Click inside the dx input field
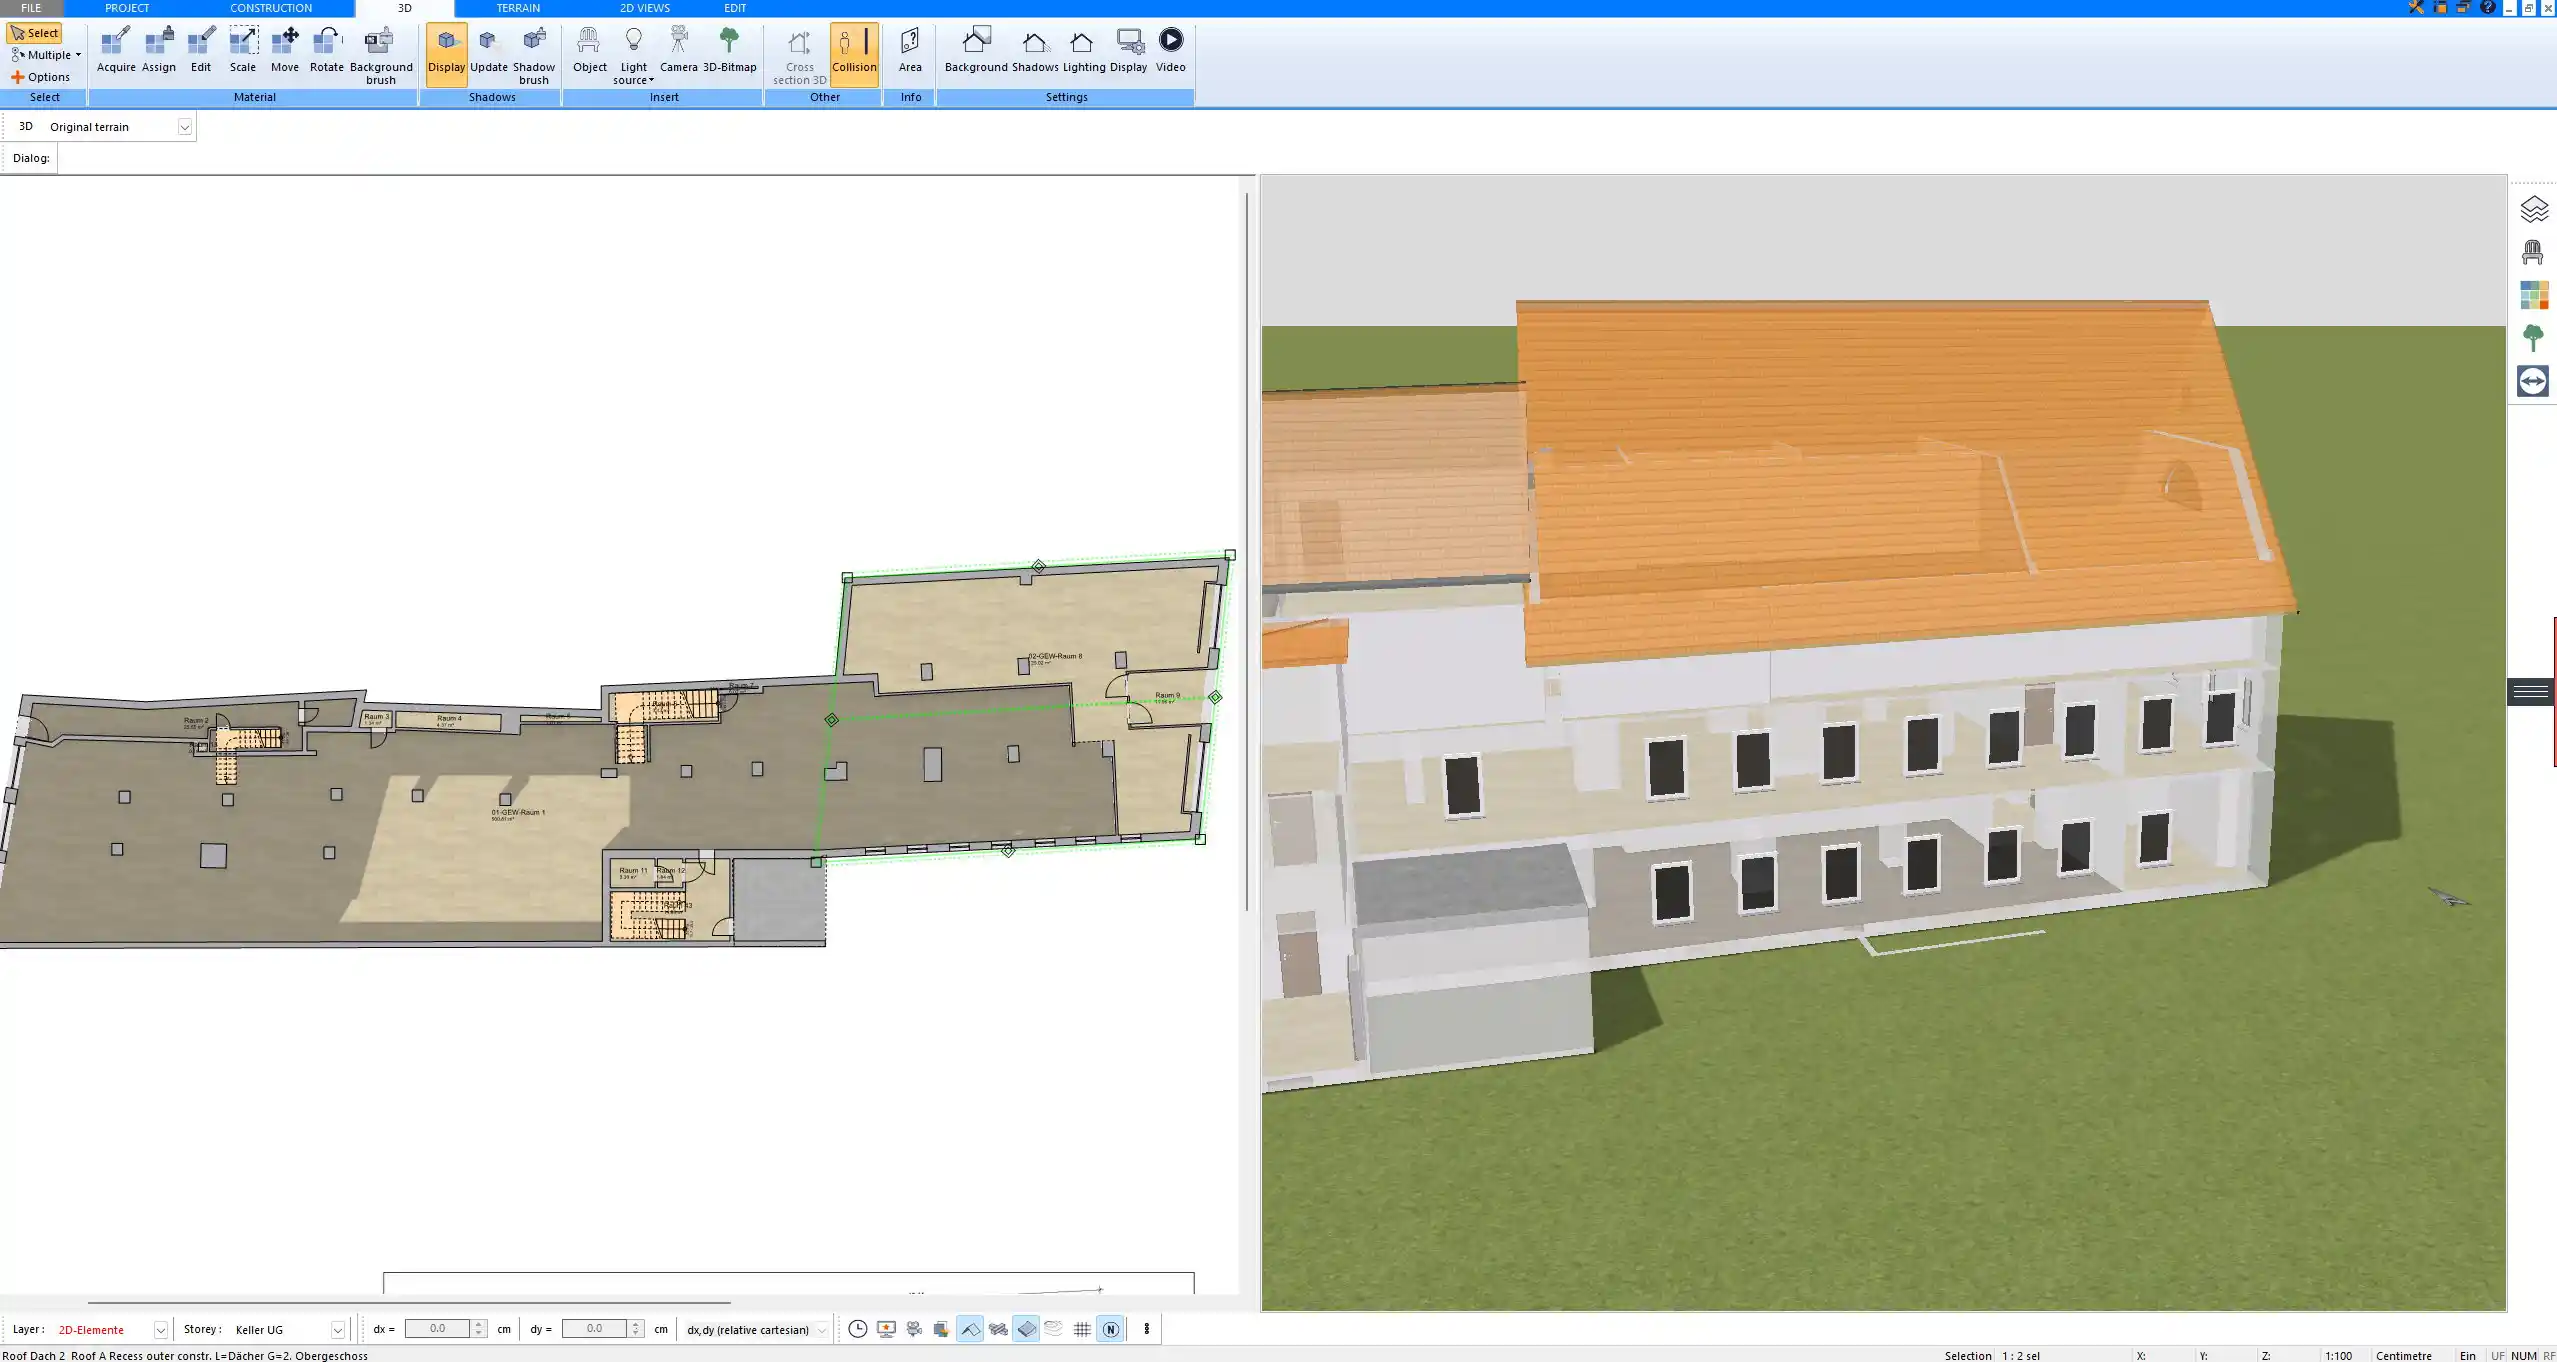Screen dimensions: 2557x1362 (x=440, y=1329)
